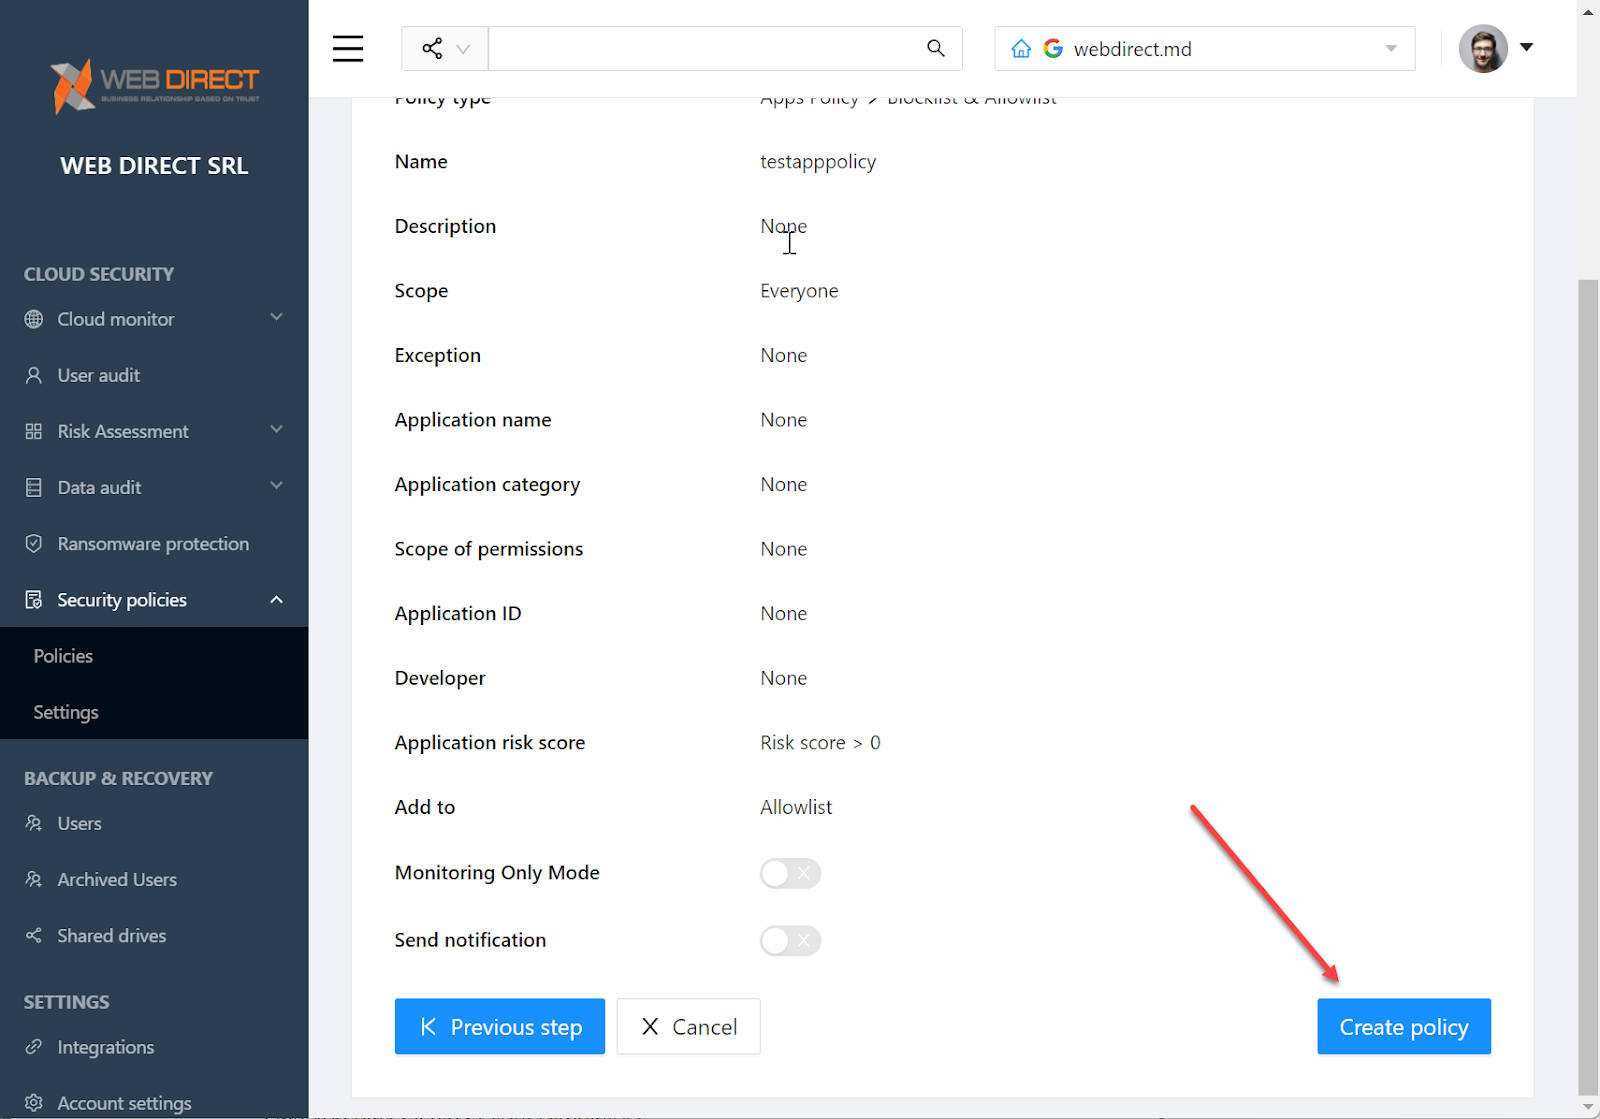Click the home icon in the address bar
The height and width of the screenshot is (1119, 1600).
(x=1020, y=47)
